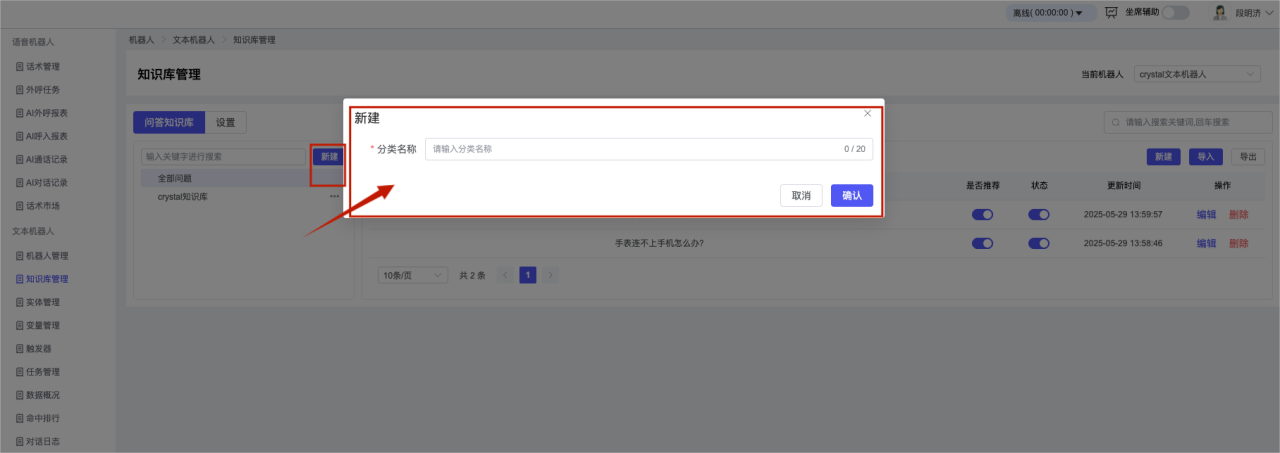Close the 新建 dialog with the X icon
The image size is (1280, 453).
[867, 114]
